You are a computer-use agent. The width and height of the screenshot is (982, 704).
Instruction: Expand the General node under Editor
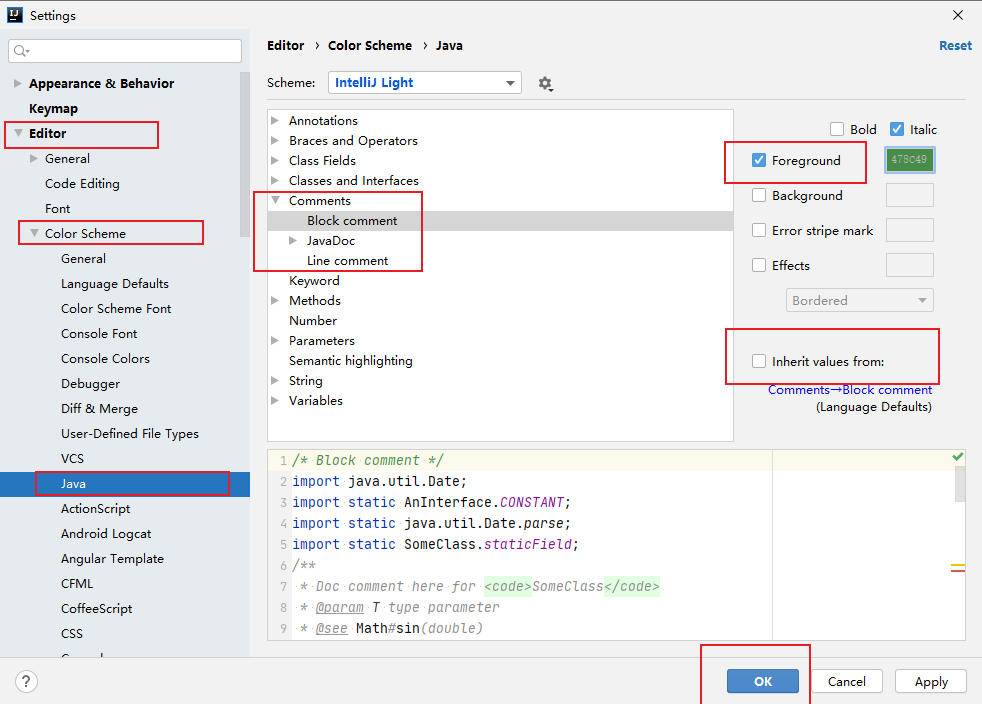tap(34, 158)
